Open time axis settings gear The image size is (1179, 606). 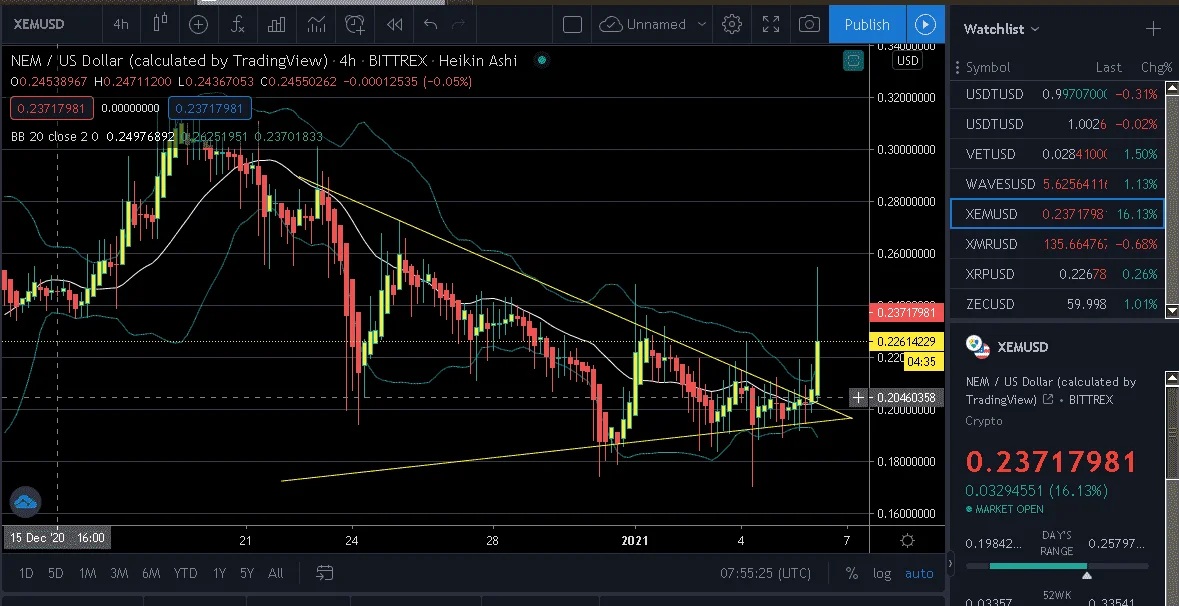tap(908, 541)
